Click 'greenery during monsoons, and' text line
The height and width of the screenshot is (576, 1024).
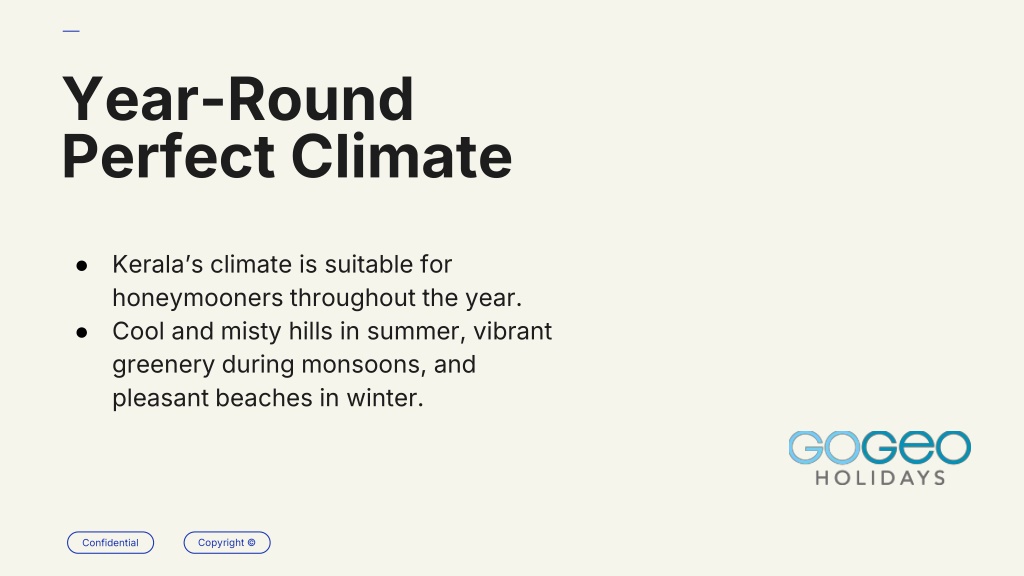(294, 364)
